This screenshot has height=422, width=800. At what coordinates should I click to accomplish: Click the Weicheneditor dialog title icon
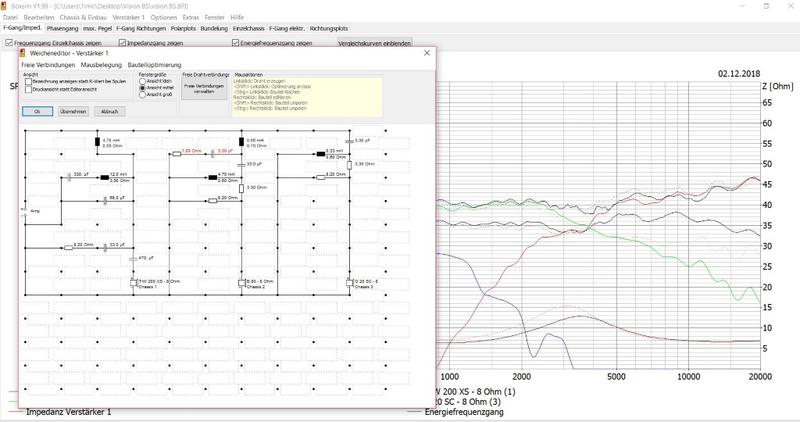point(27,53)
